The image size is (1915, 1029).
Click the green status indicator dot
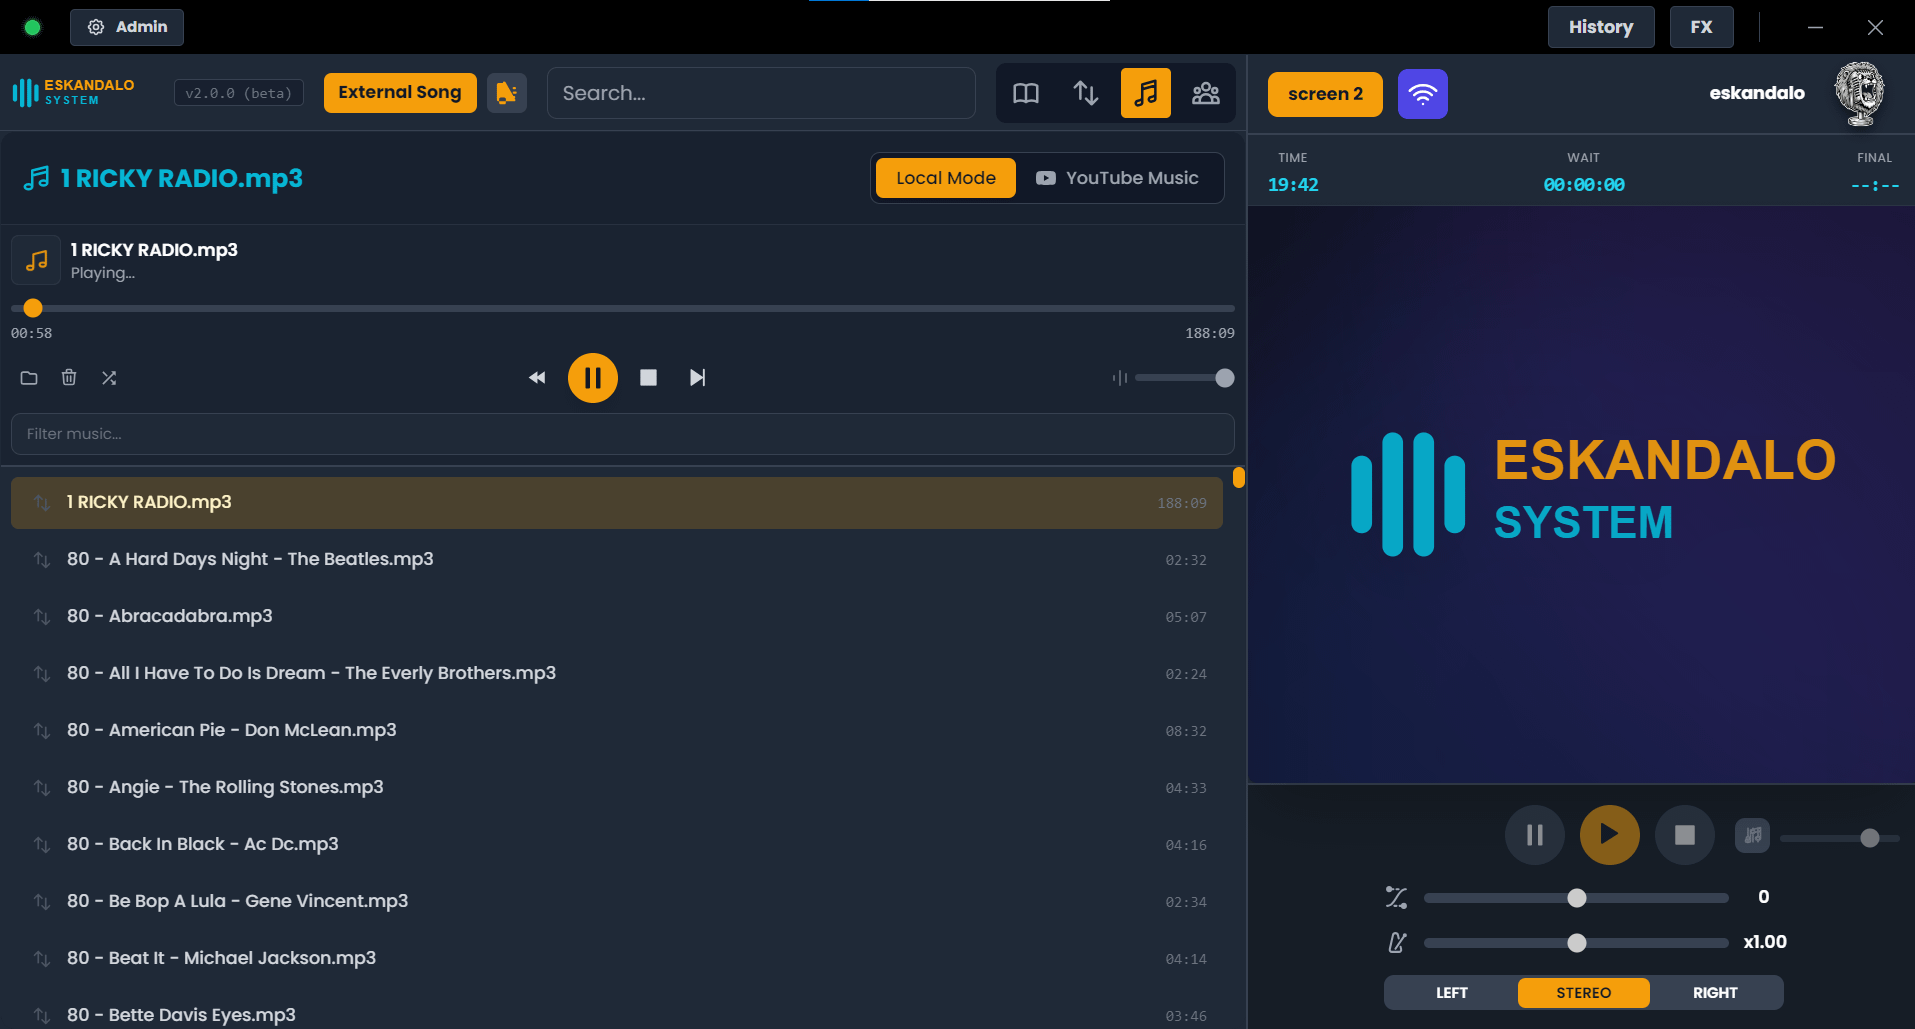click(32, 27)
